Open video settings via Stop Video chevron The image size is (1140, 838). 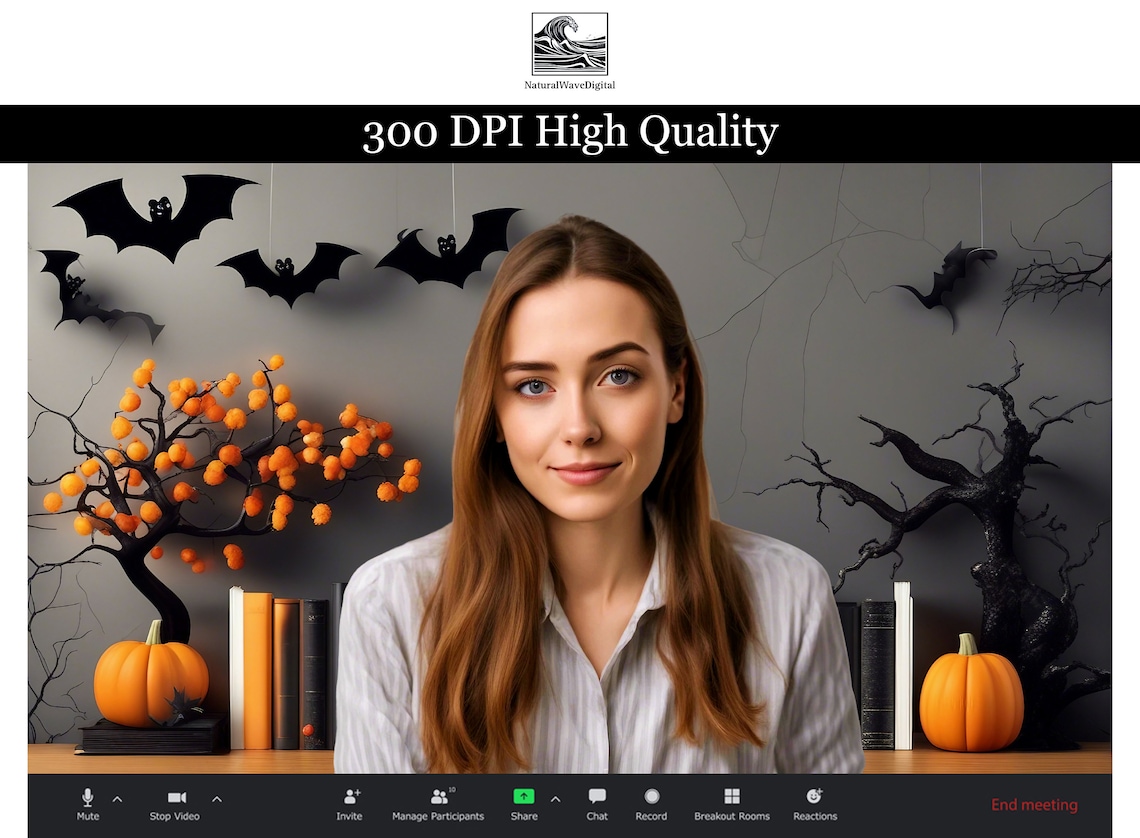tap(217, 799)
